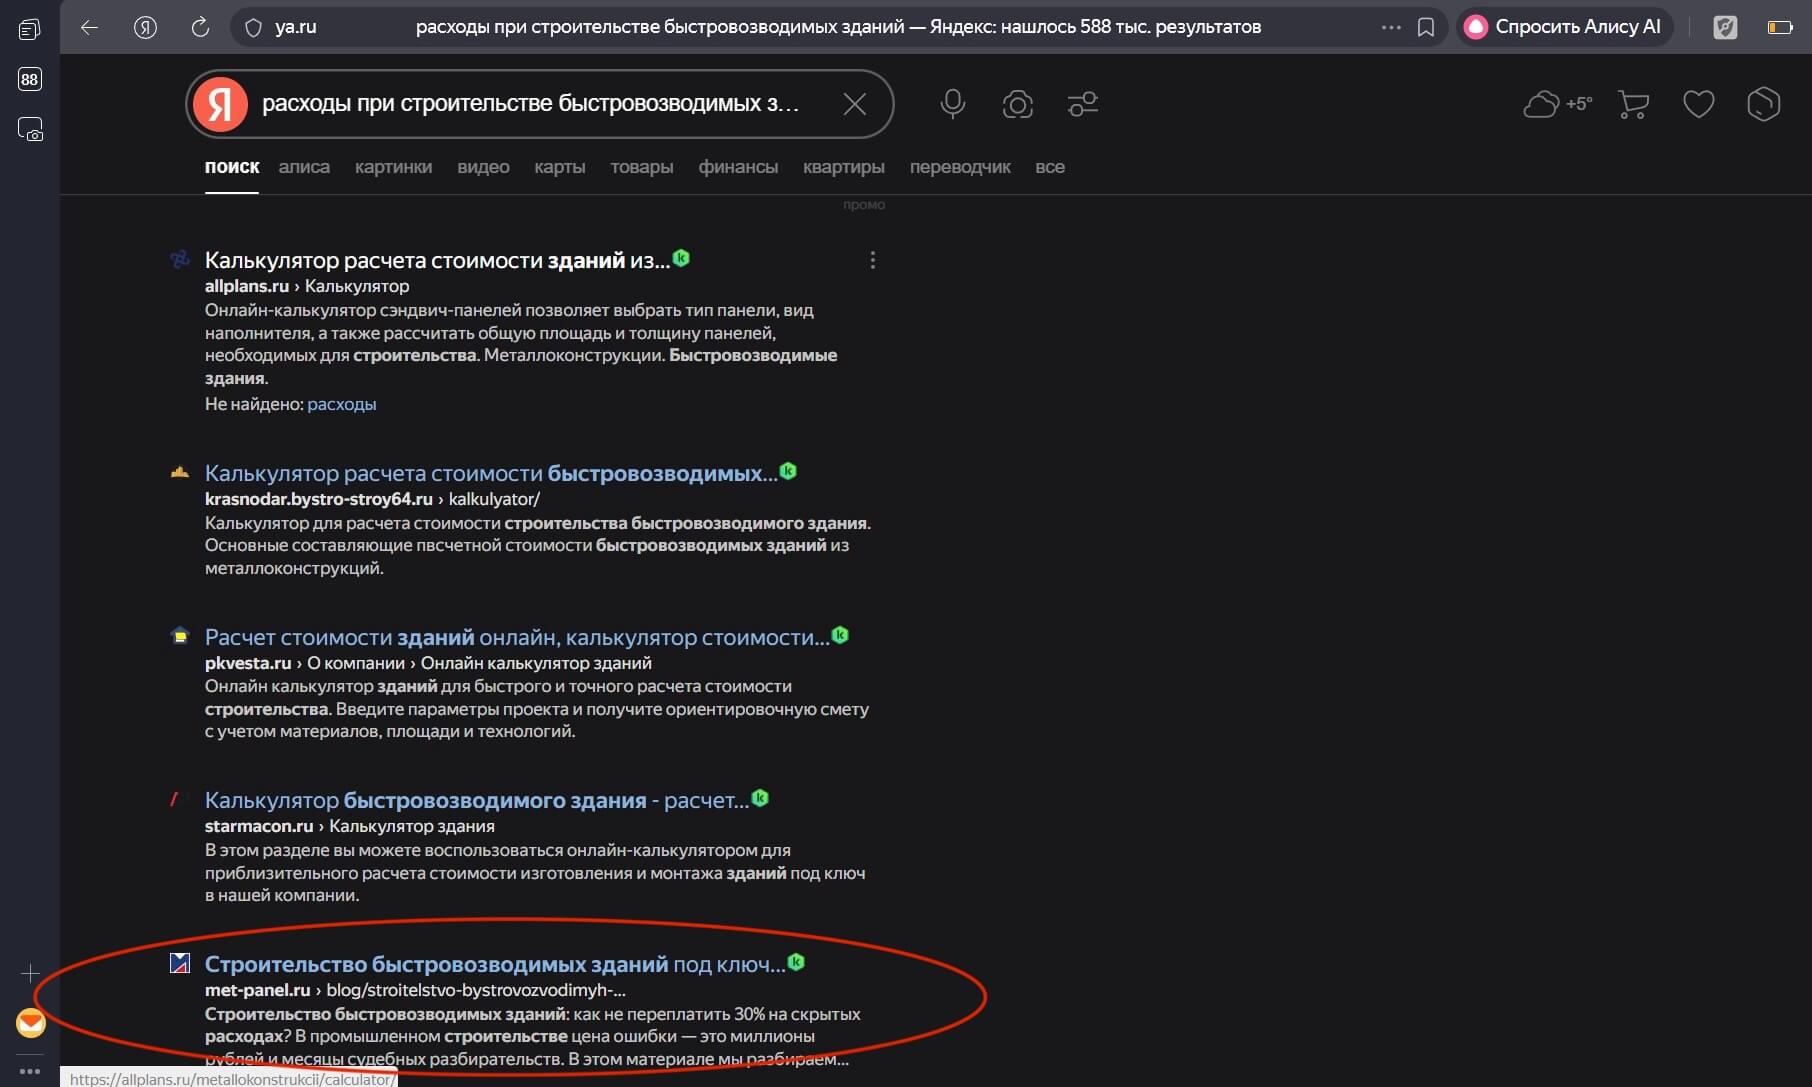Open the tab list icon in sidebar
Image resolution: width=1812 pixels, height=1087 pixels.
(29, 29)
